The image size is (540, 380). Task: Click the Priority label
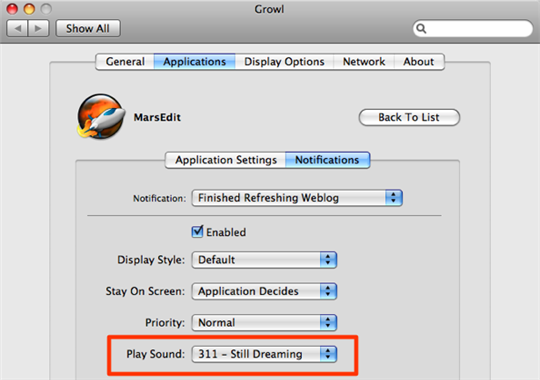click(x=165, y=323)
